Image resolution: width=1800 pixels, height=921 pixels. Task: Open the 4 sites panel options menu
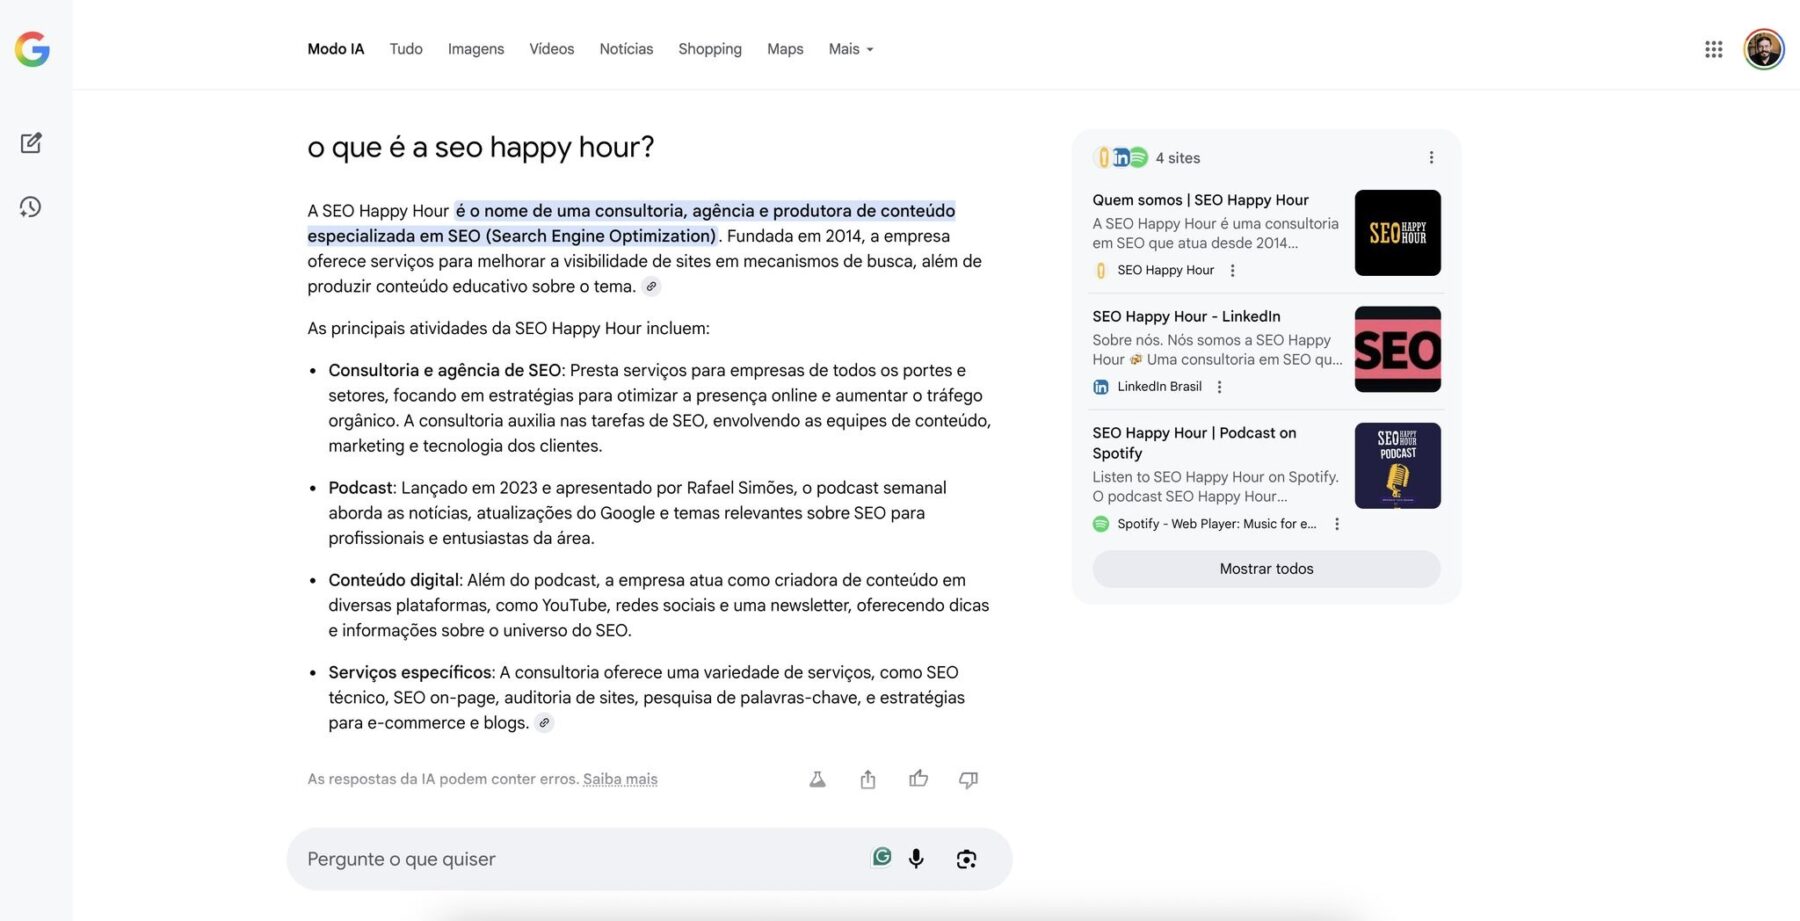pyautogui.click(x=1431, y=158)
